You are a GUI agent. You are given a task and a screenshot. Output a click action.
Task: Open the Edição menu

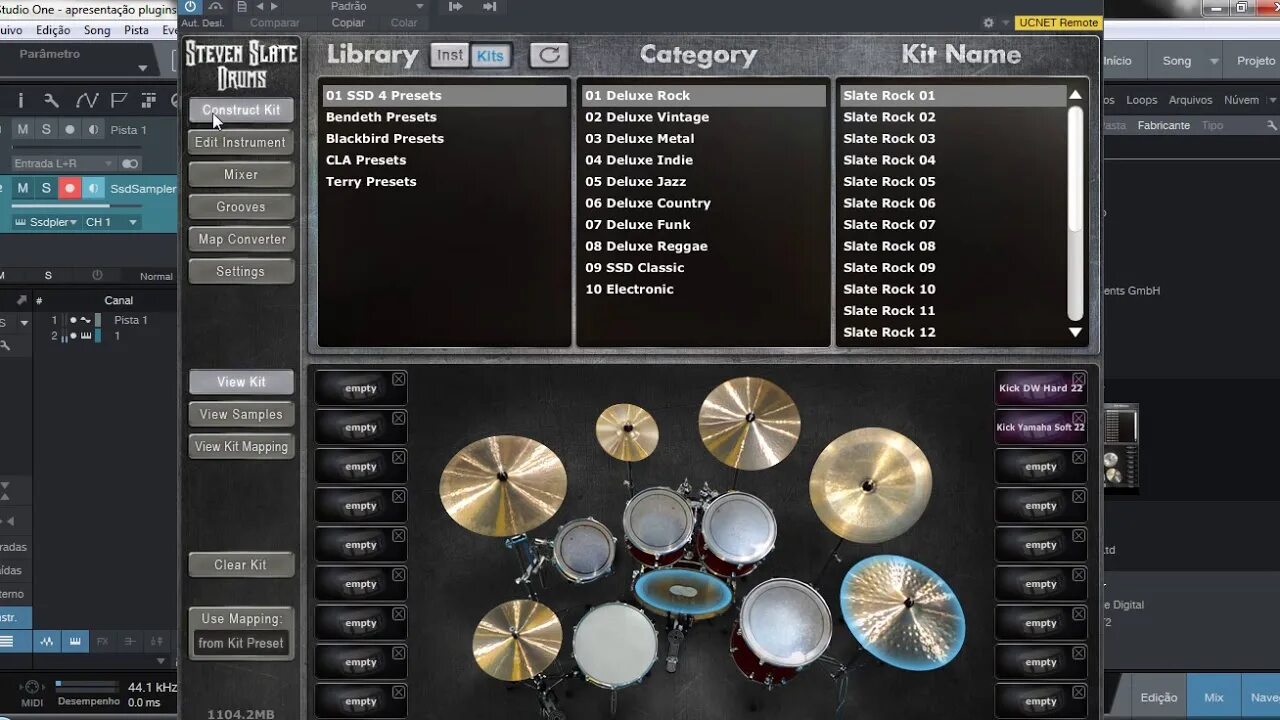click(x=53, y=30)
